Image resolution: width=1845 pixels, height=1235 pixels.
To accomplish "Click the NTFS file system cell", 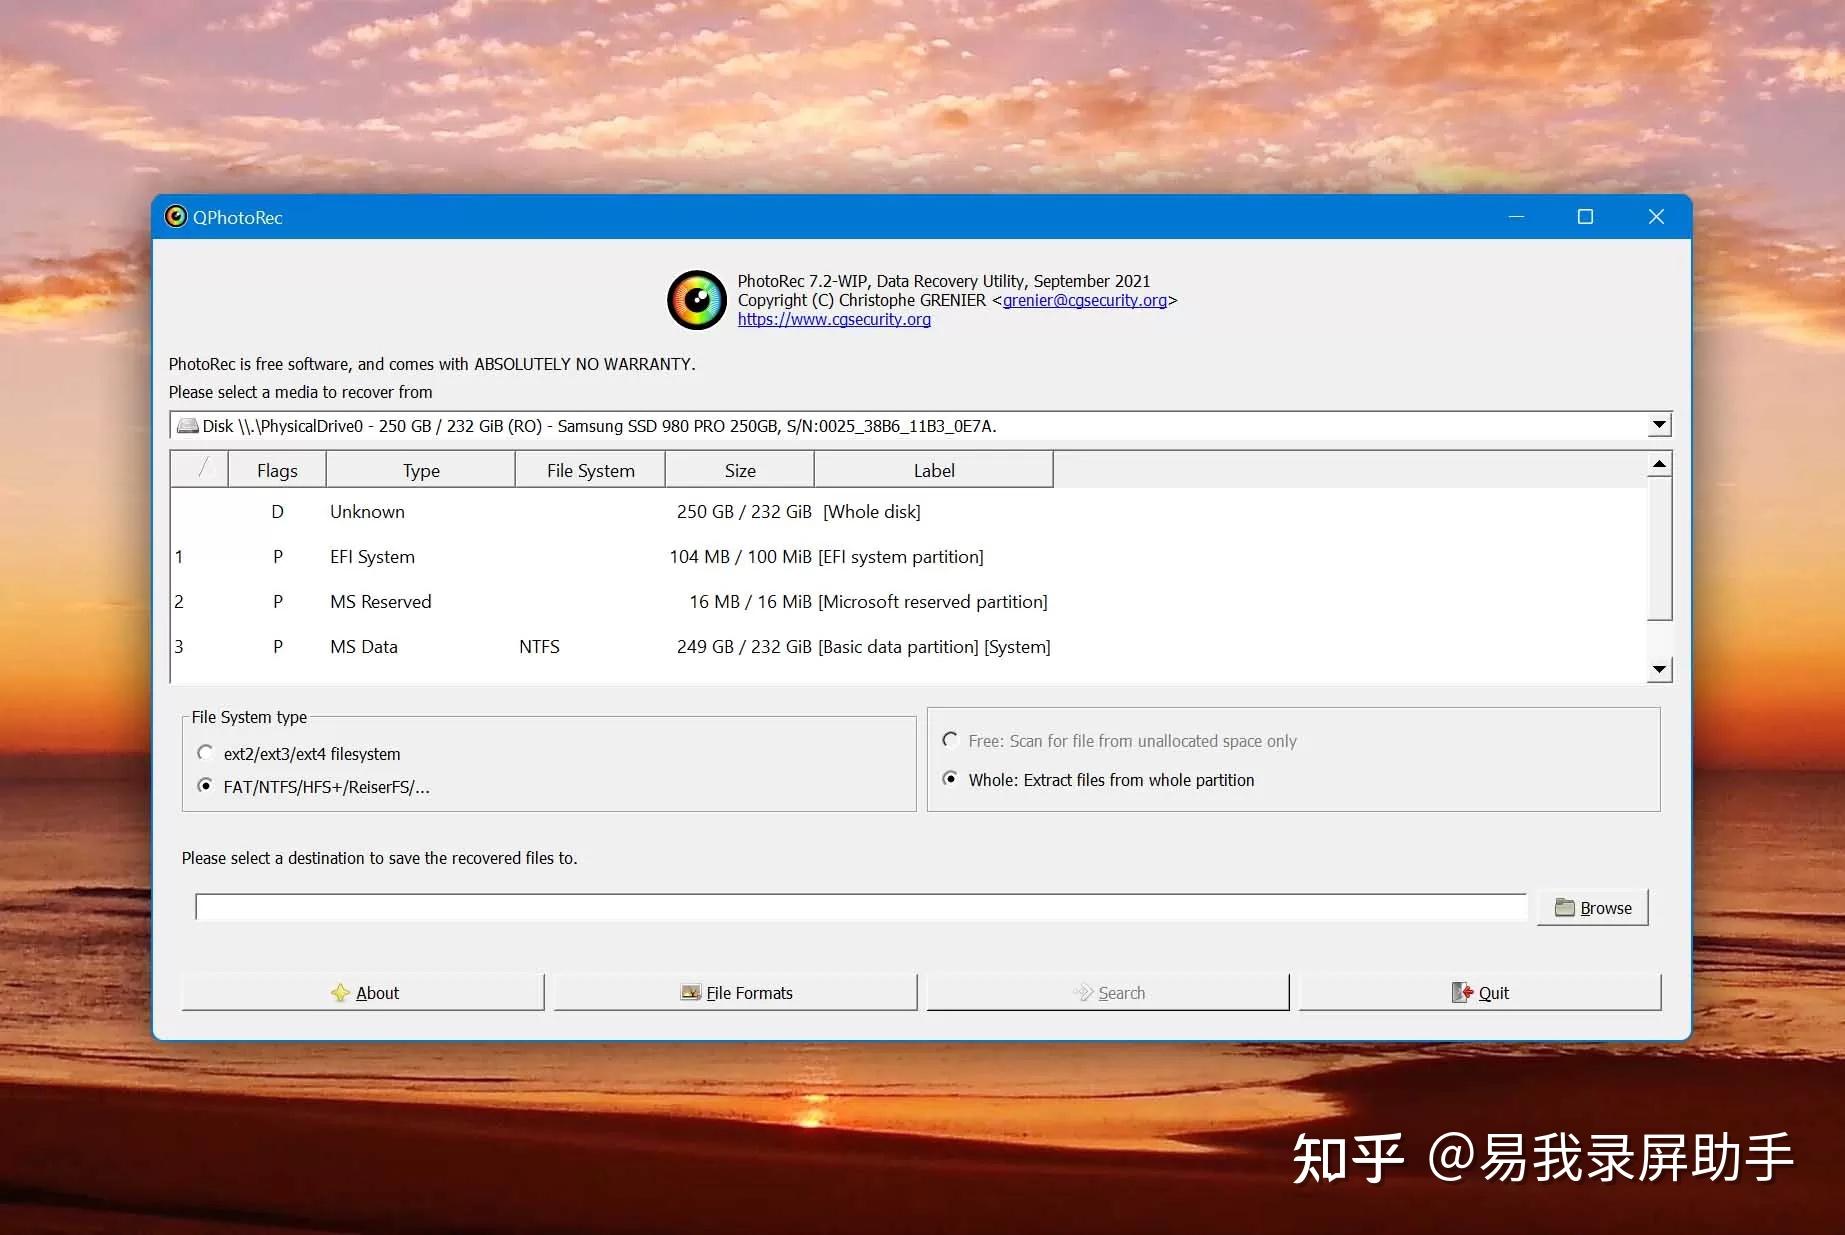I will tap(539, 647).
